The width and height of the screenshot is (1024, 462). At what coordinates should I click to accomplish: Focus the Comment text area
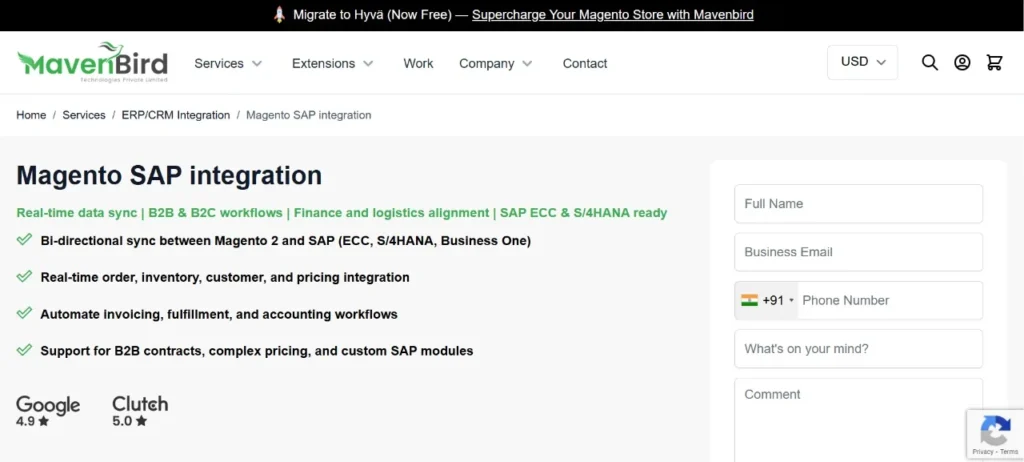click(x=858, y=420)
